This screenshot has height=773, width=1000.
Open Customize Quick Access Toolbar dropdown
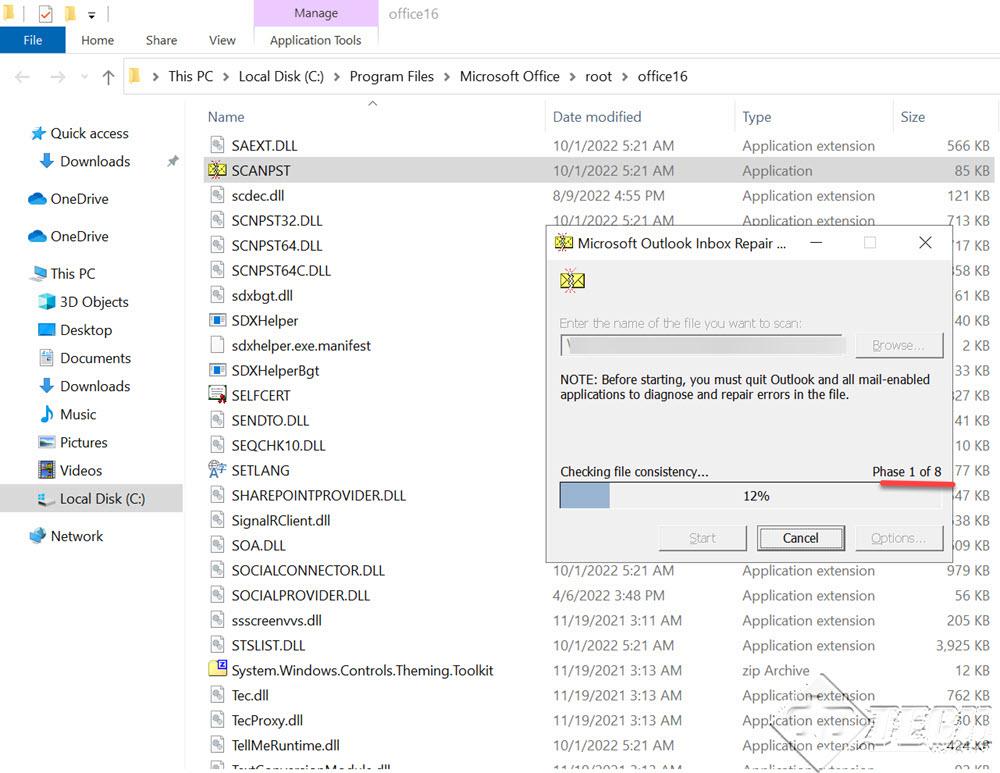(x=91, y=15)
